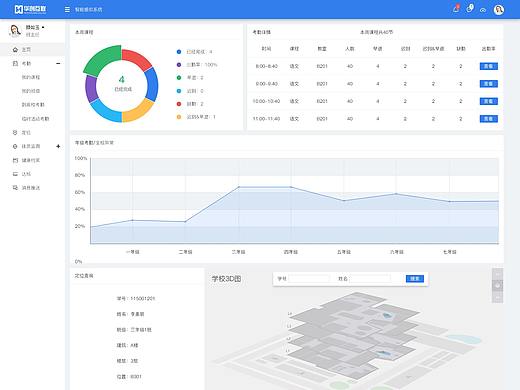This screenshot has width=520, height=390.
Task: Click the visitor monitor sidebar icon
Action: 15,174
